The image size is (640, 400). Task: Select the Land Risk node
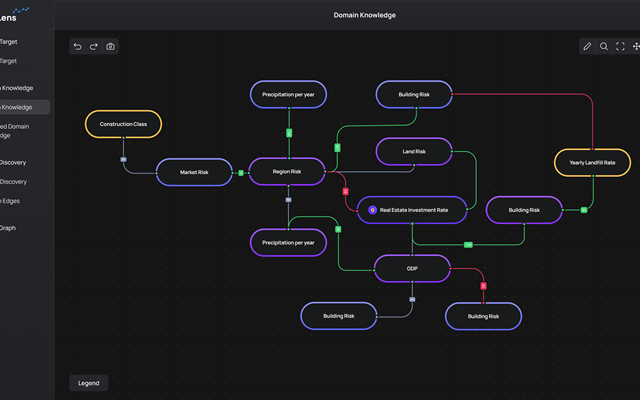(x=414, y=151)
